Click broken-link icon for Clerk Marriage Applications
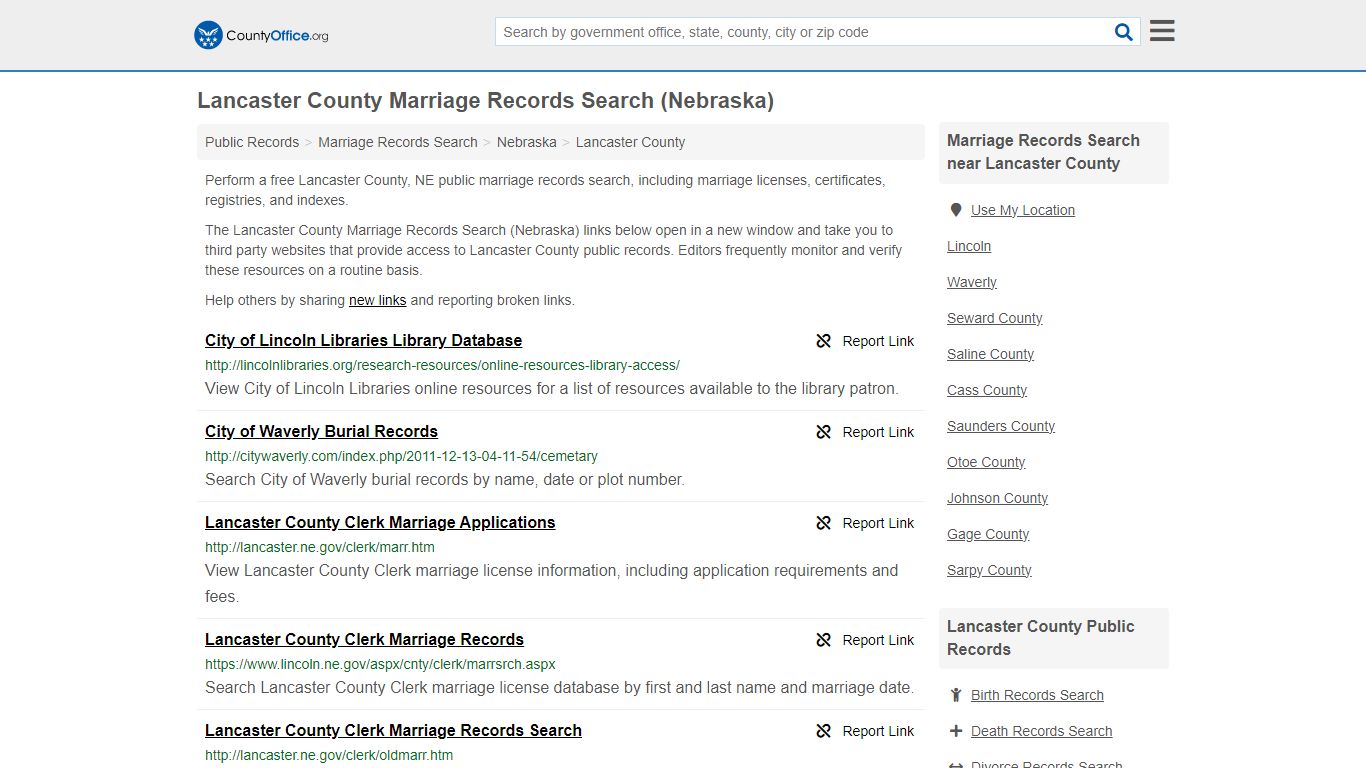1366x768 pixels. (x=824, y=523)
